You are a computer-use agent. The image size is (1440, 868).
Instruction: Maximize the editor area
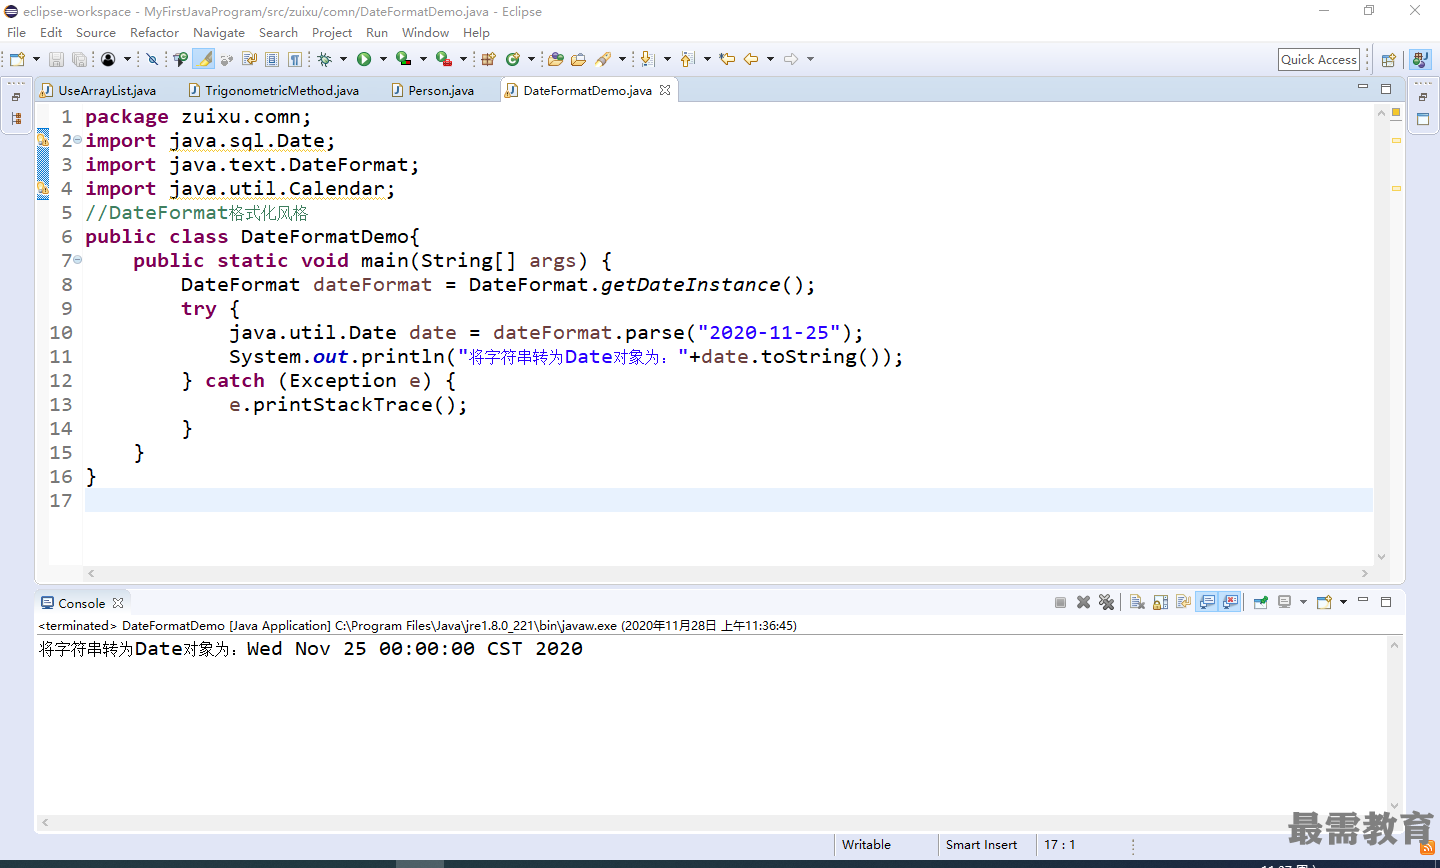(1386, 89)
